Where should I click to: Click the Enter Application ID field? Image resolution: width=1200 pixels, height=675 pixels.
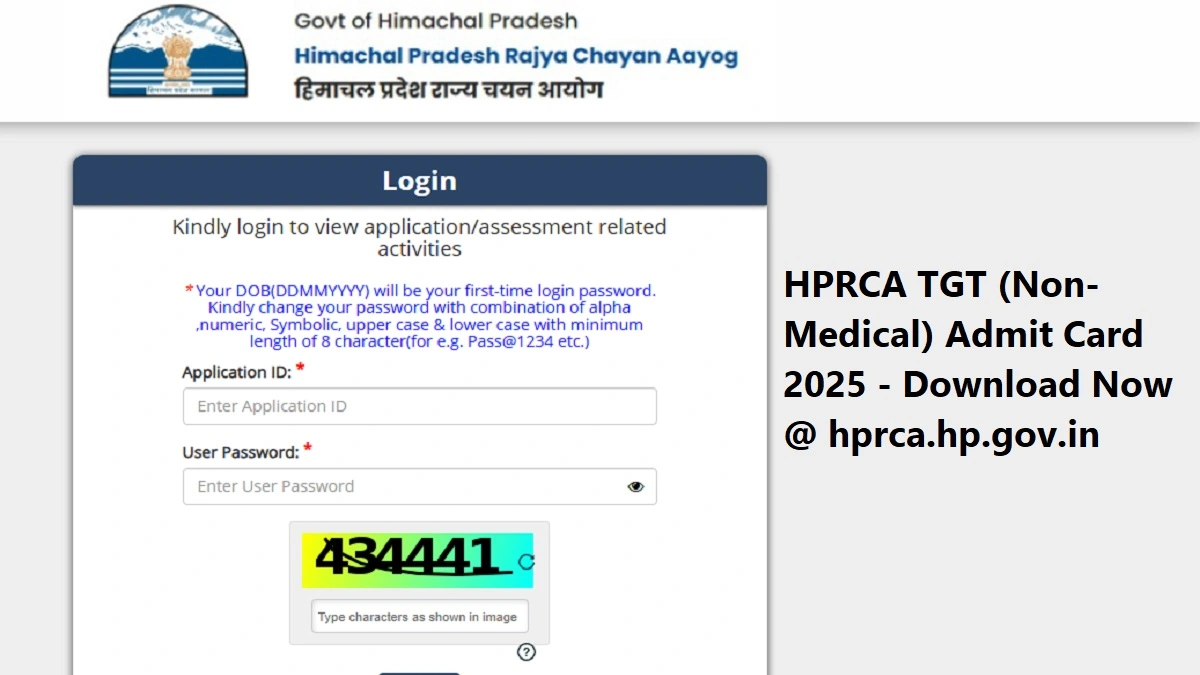pyautogui.click(x=418, y=406)
